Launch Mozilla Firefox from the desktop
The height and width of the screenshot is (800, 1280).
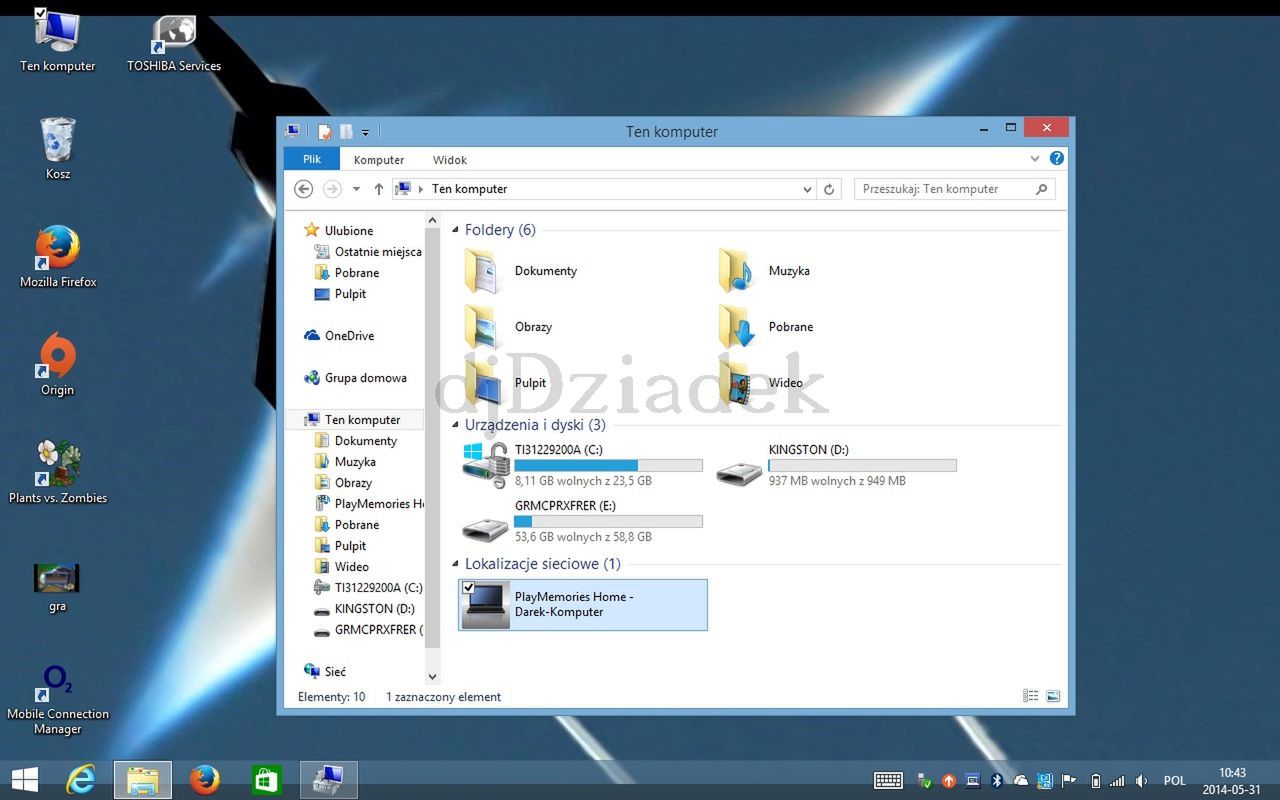click(x=58, y=257)
